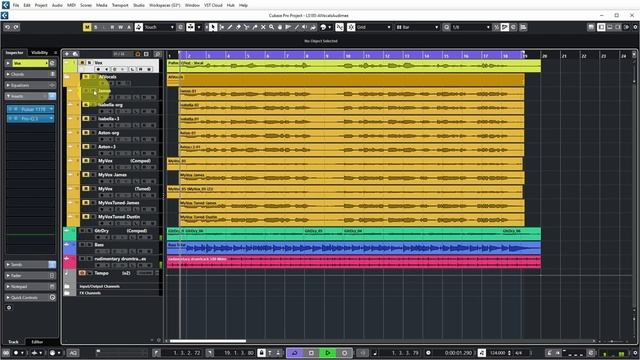Toggle global Read automation R button
The width and height of the screenshot is (640, 360).
[112, 27]
